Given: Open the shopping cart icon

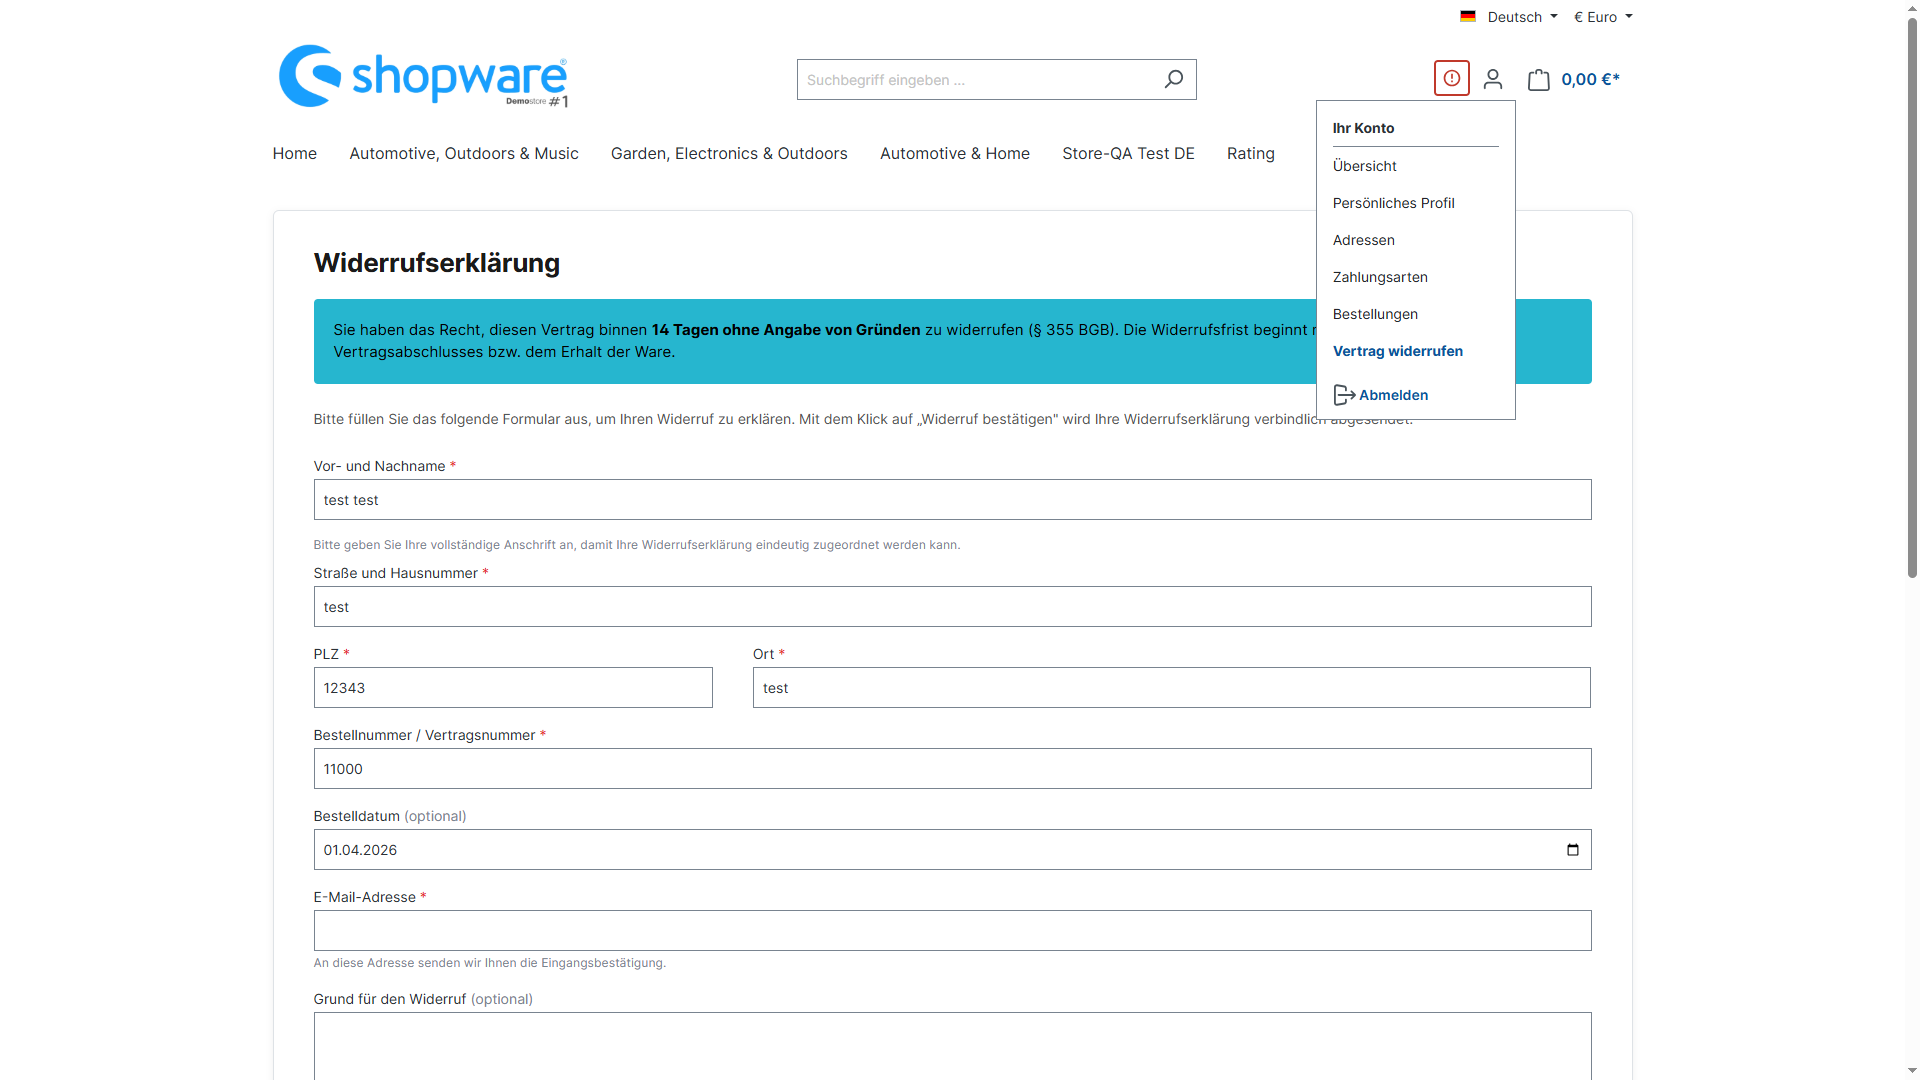Looking at the screenshot, I should pyautogui.click(x=1539, y=79).
